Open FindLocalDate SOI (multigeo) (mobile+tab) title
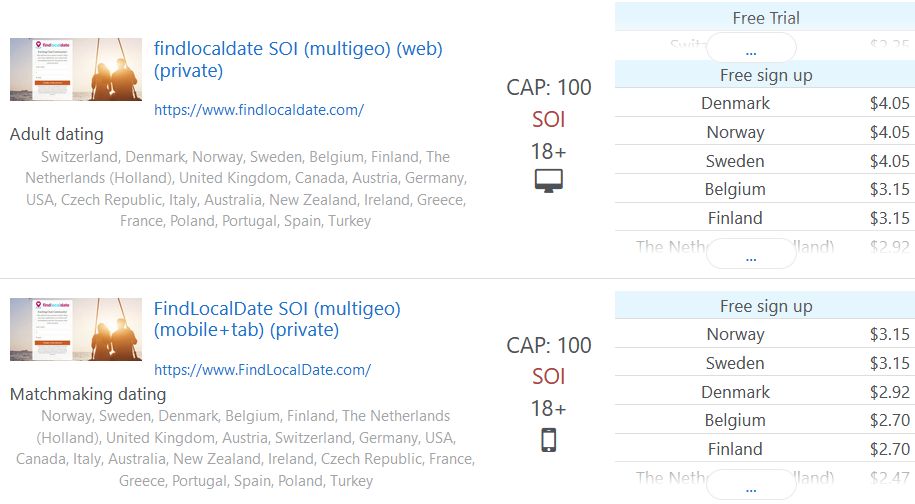Viewport: 915px width, 504px height. [x=277, y=318]
